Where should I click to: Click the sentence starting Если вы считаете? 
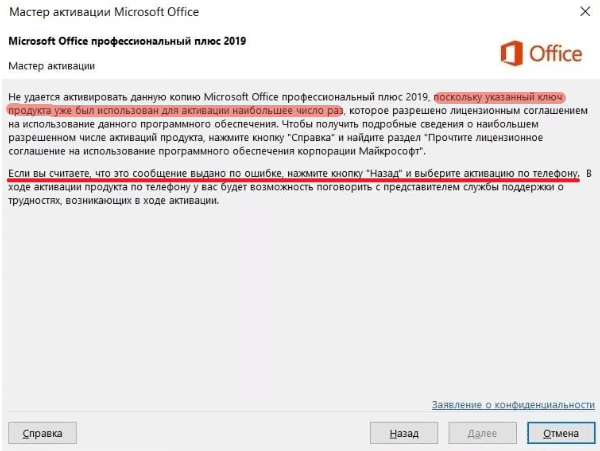point(294,174)
